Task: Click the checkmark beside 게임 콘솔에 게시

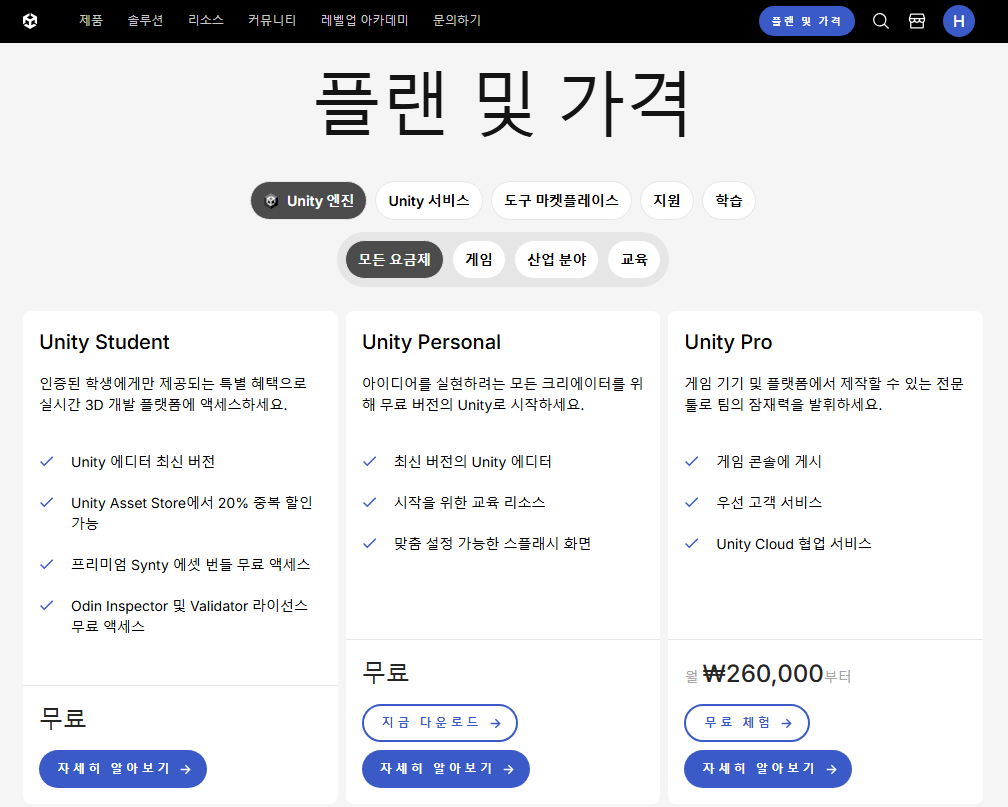Action: coord(692,462)
